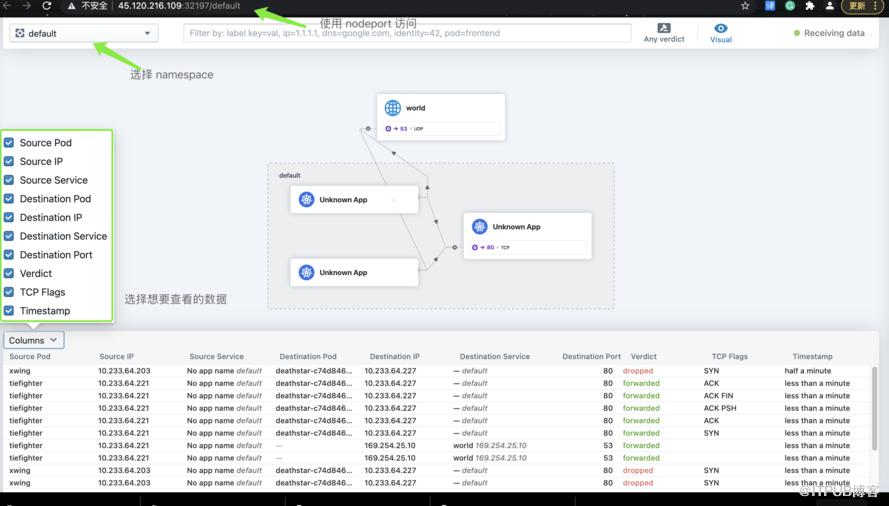Click the browser reload icon

coord(46,6)
